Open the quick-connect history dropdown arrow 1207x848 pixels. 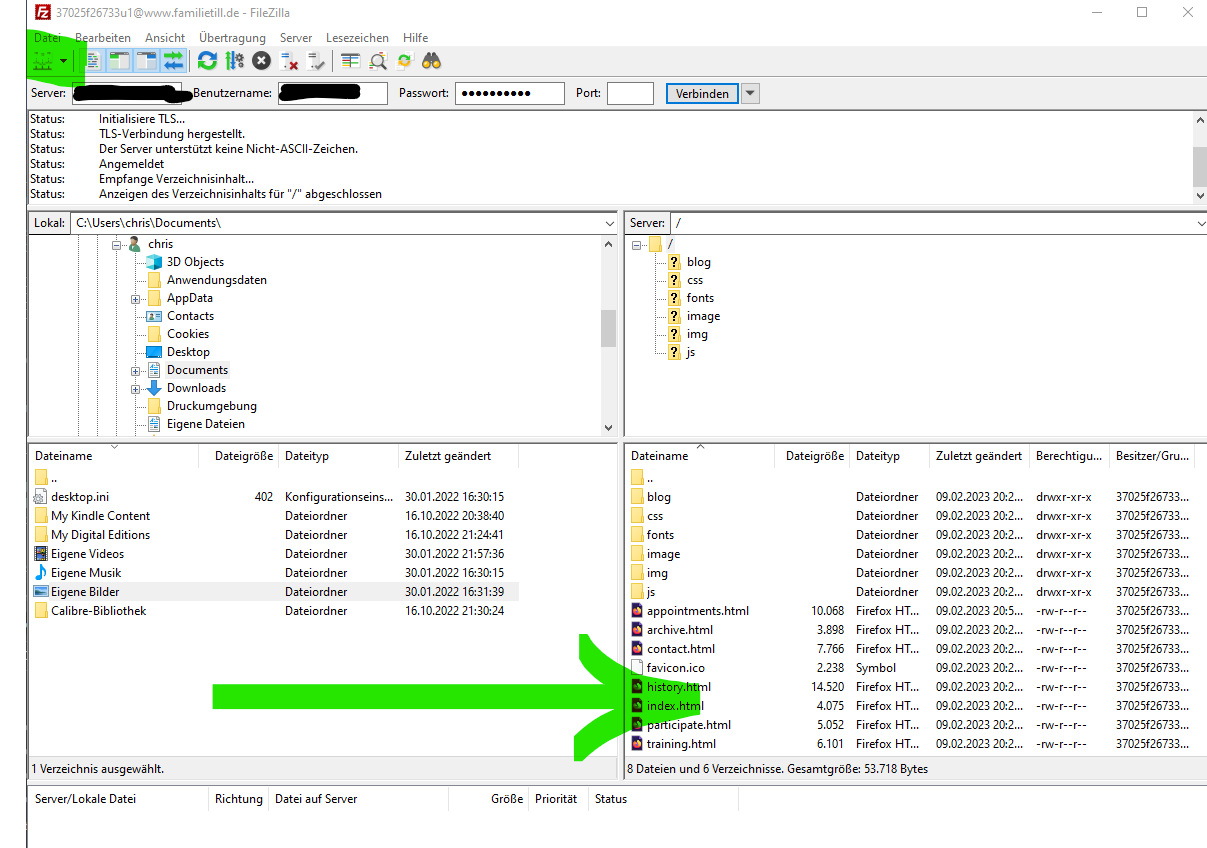[x=750, y=93]
